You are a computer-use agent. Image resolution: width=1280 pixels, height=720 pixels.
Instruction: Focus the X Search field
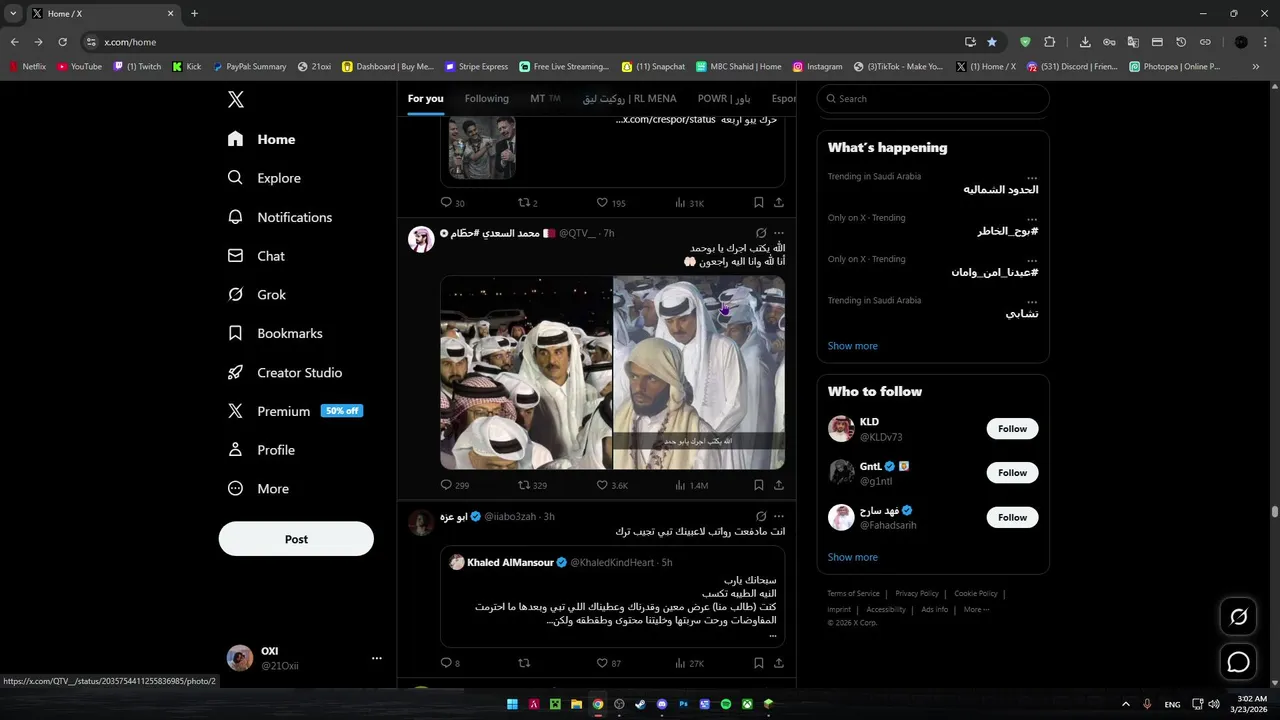pos(933,99)
